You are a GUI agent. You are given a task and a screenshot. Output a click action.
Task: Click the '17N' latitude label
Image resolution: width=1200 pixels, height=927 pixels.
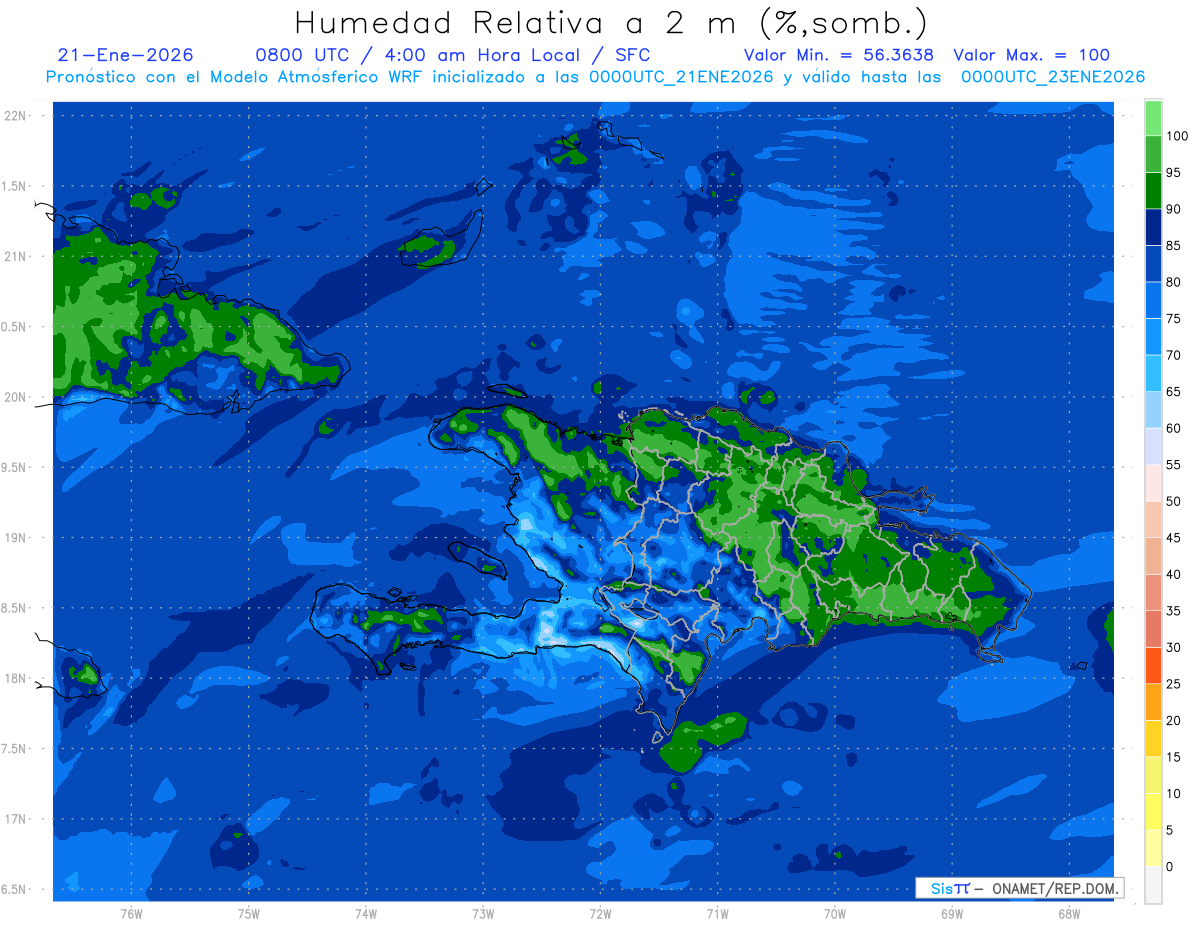tap(16, 819)
